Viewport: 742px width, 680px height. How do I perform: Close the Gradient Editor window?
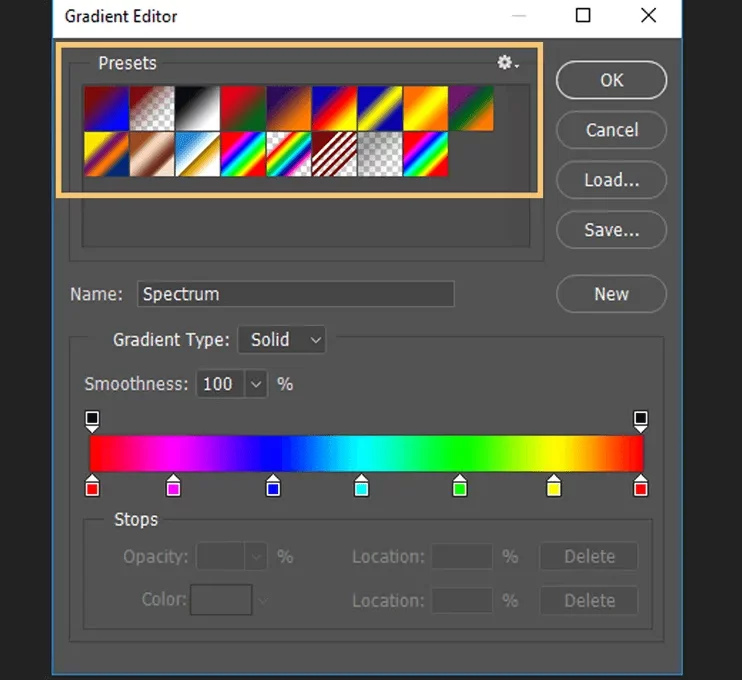pyautogui.click(x=648, y=16)
